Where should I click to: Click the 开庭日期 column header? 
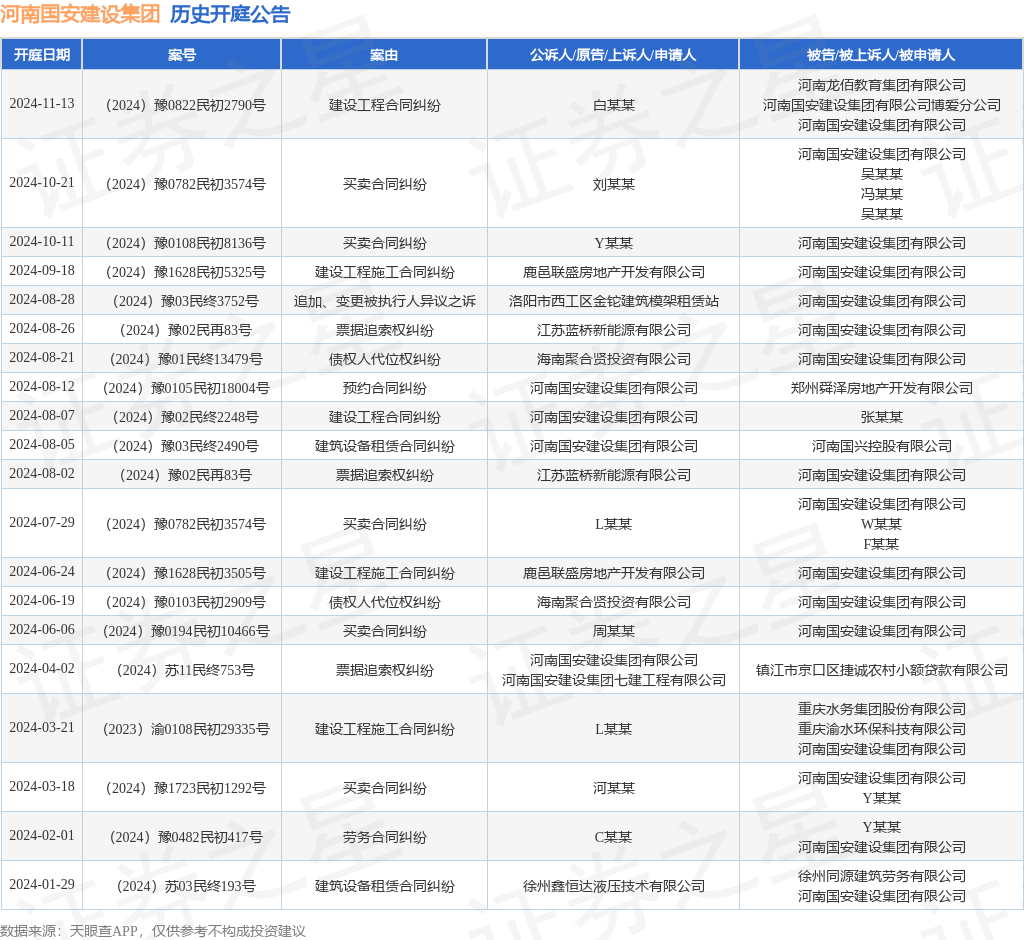point(42,55)
